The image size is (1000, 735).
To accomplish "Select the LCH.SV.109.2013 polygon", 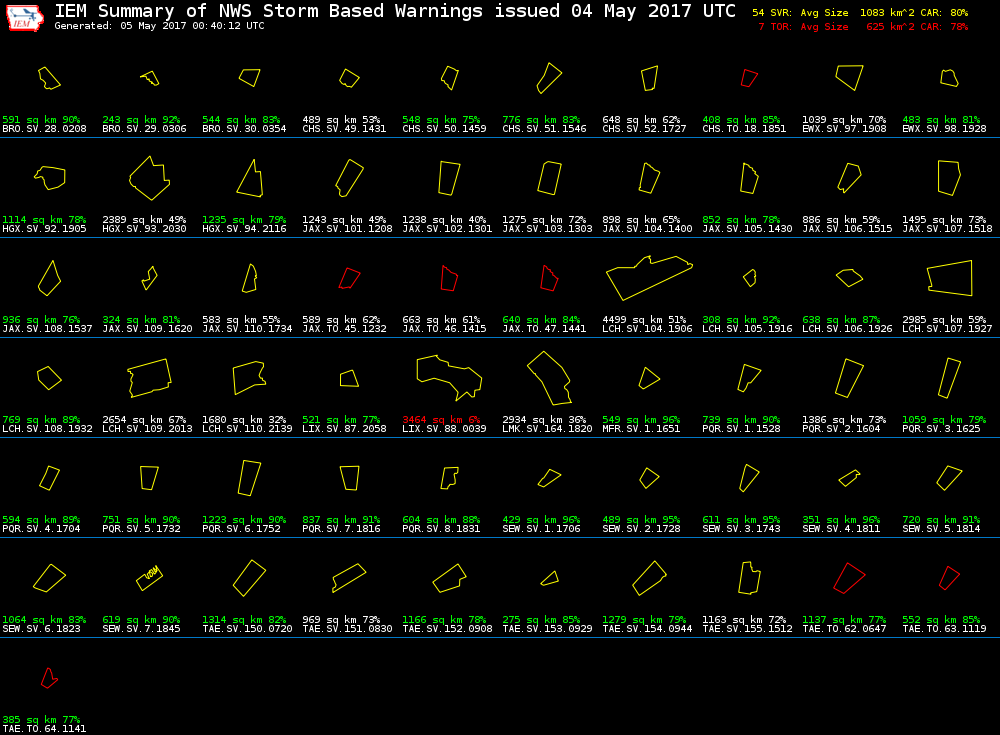I will coord(150,378).
